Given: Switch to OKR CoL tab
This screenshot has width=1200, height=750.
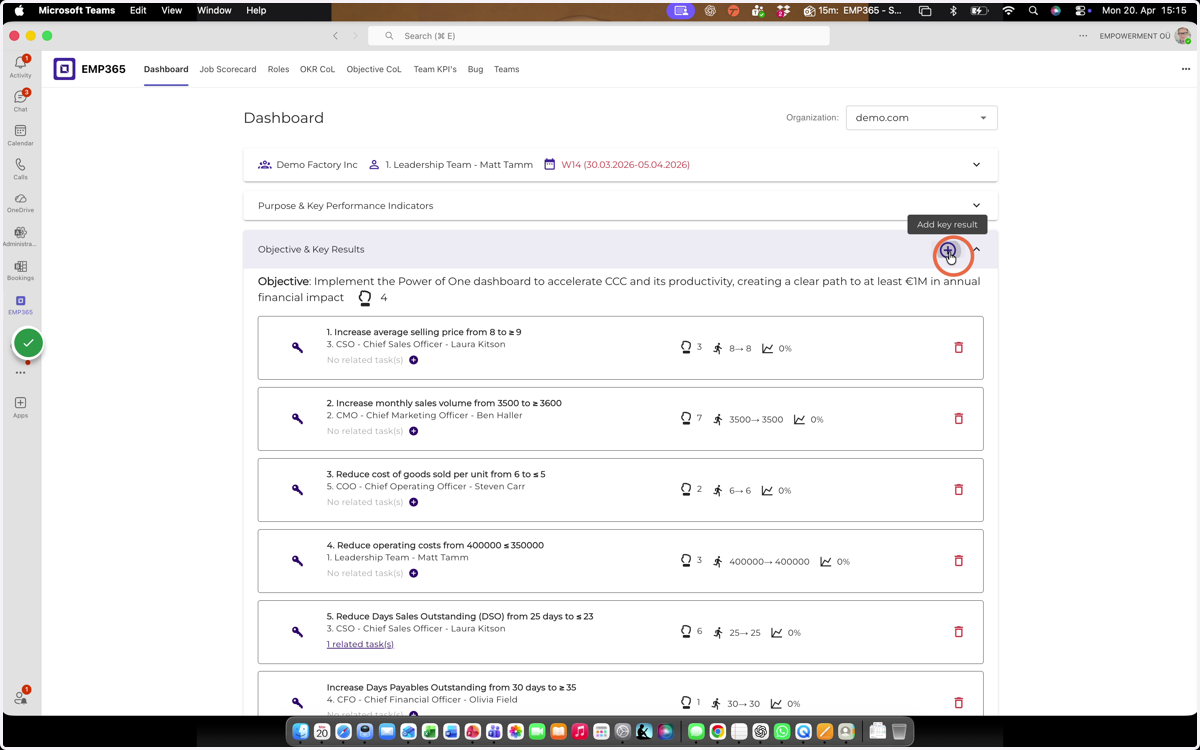Looking at the screenshot, I should pos(317,69).
